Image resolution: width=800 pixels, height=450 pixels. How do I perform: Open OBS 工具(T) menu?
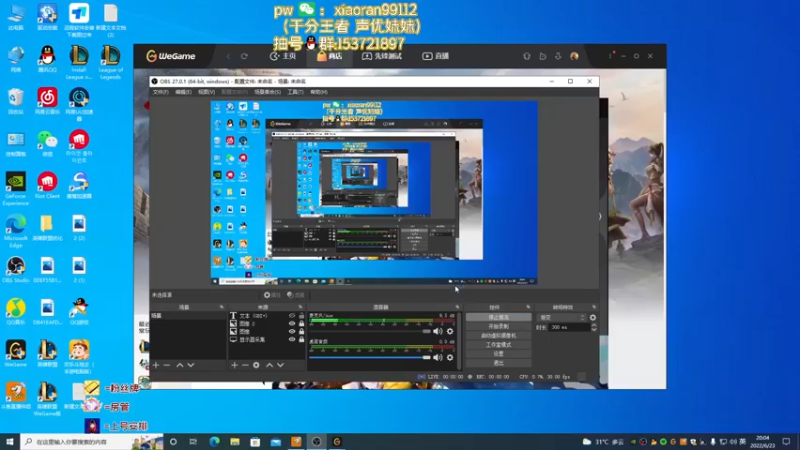(295, 92)
